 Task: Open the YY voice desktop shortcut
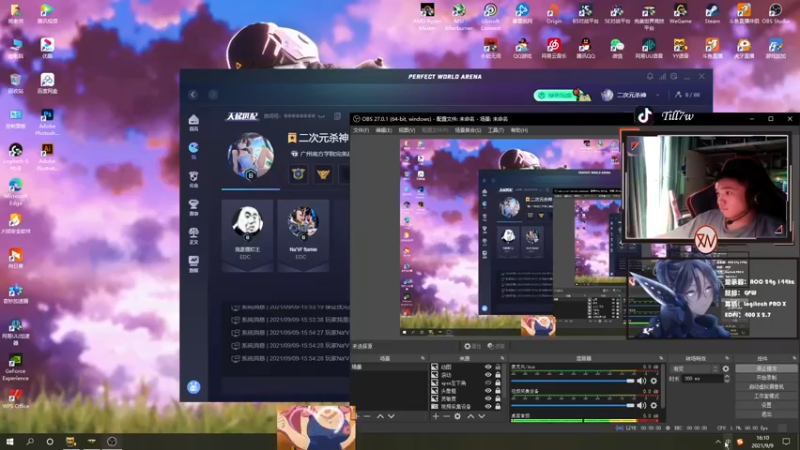coord(680,49)
